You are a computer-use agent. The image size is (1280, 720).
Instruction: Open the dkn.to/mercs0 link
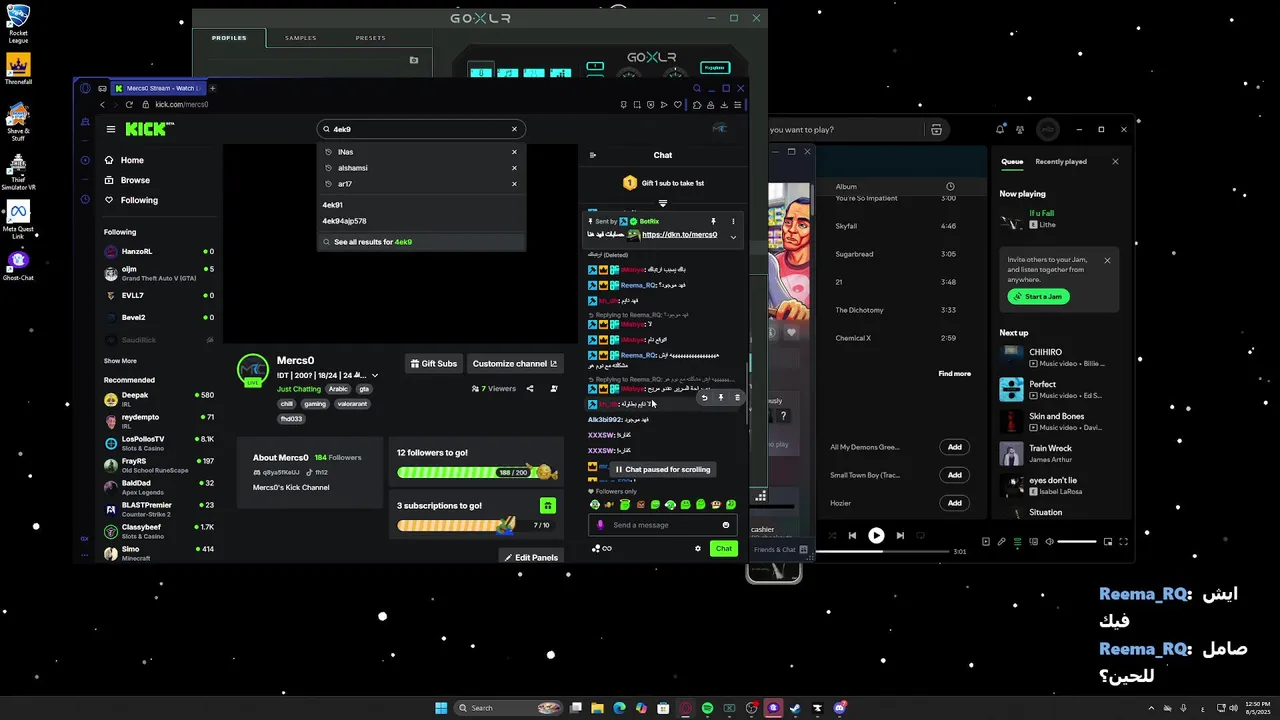point(679,235)
